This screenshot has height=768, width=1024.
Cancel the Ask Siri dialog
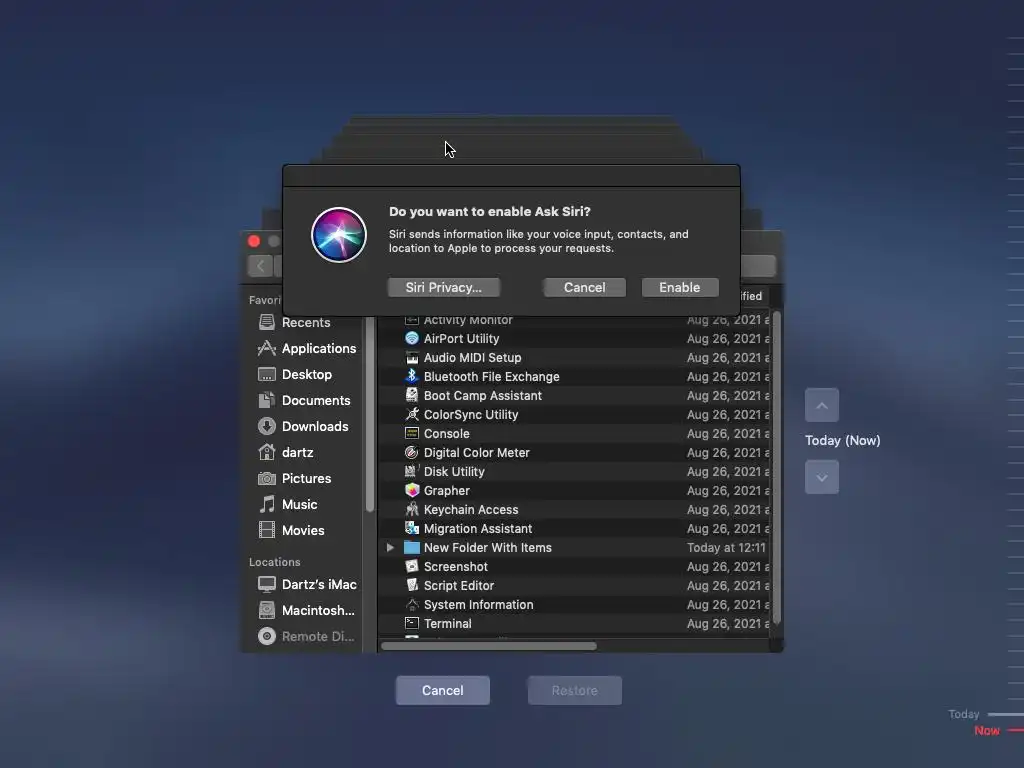tap(584, 287)
